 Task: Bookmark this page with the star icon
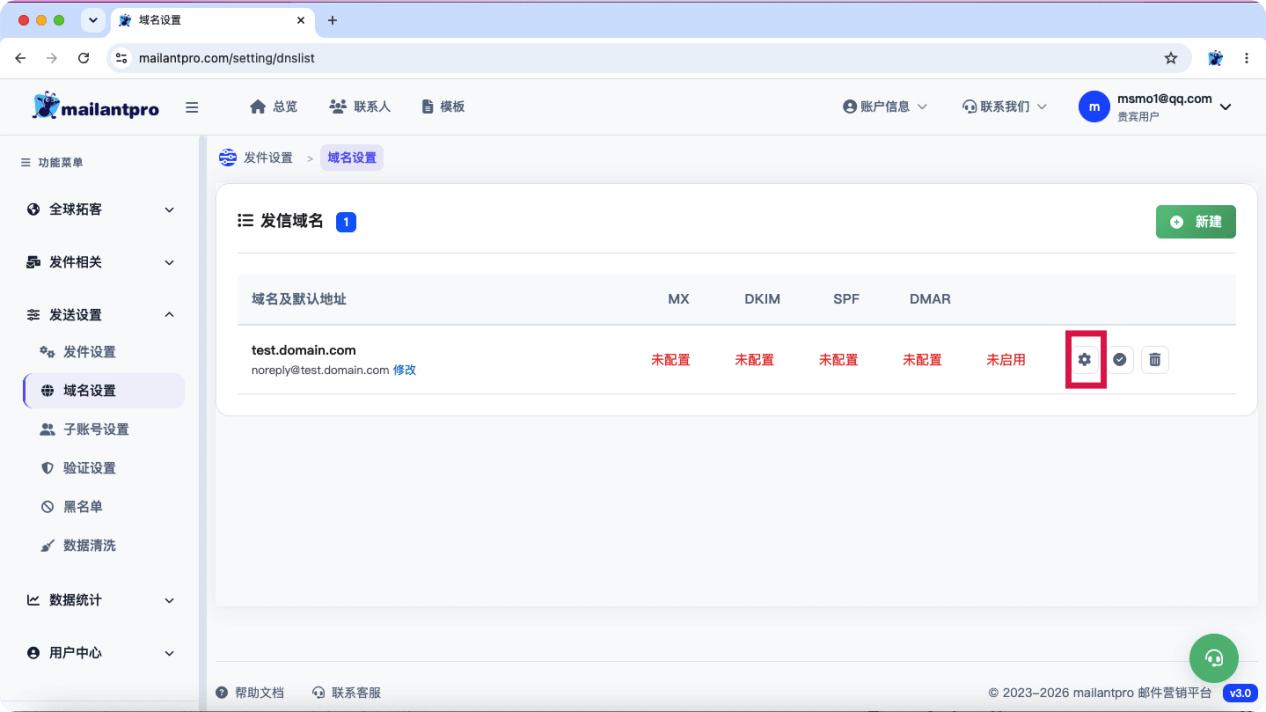(1170, 58)
